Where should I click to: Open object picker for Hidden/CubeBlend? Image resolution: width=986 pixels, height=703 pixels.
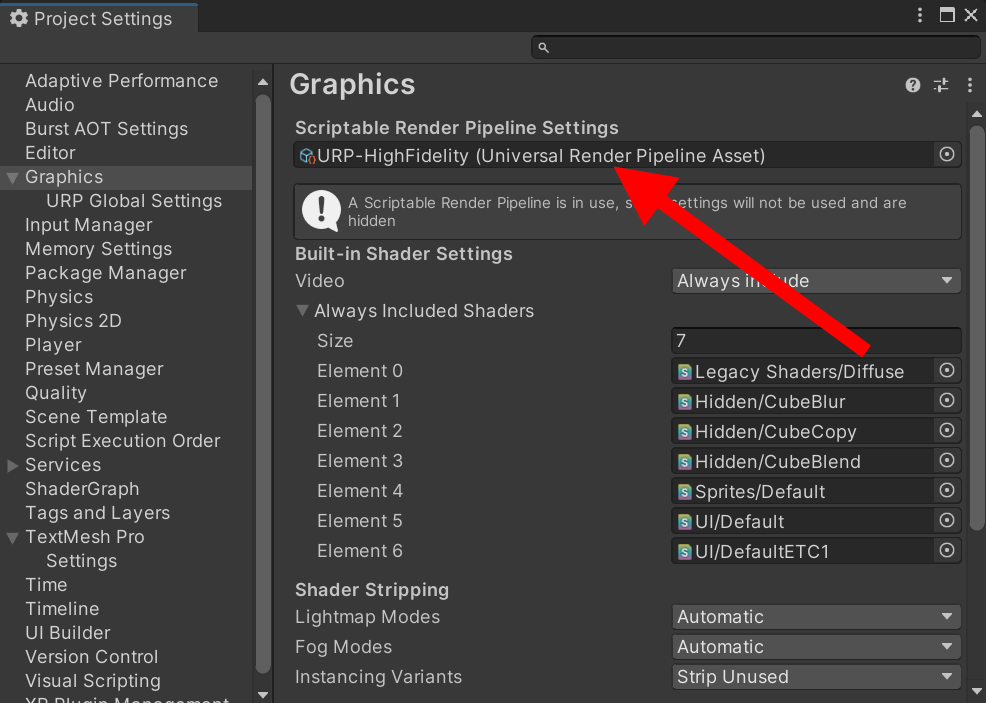click(x=947, y=460)
